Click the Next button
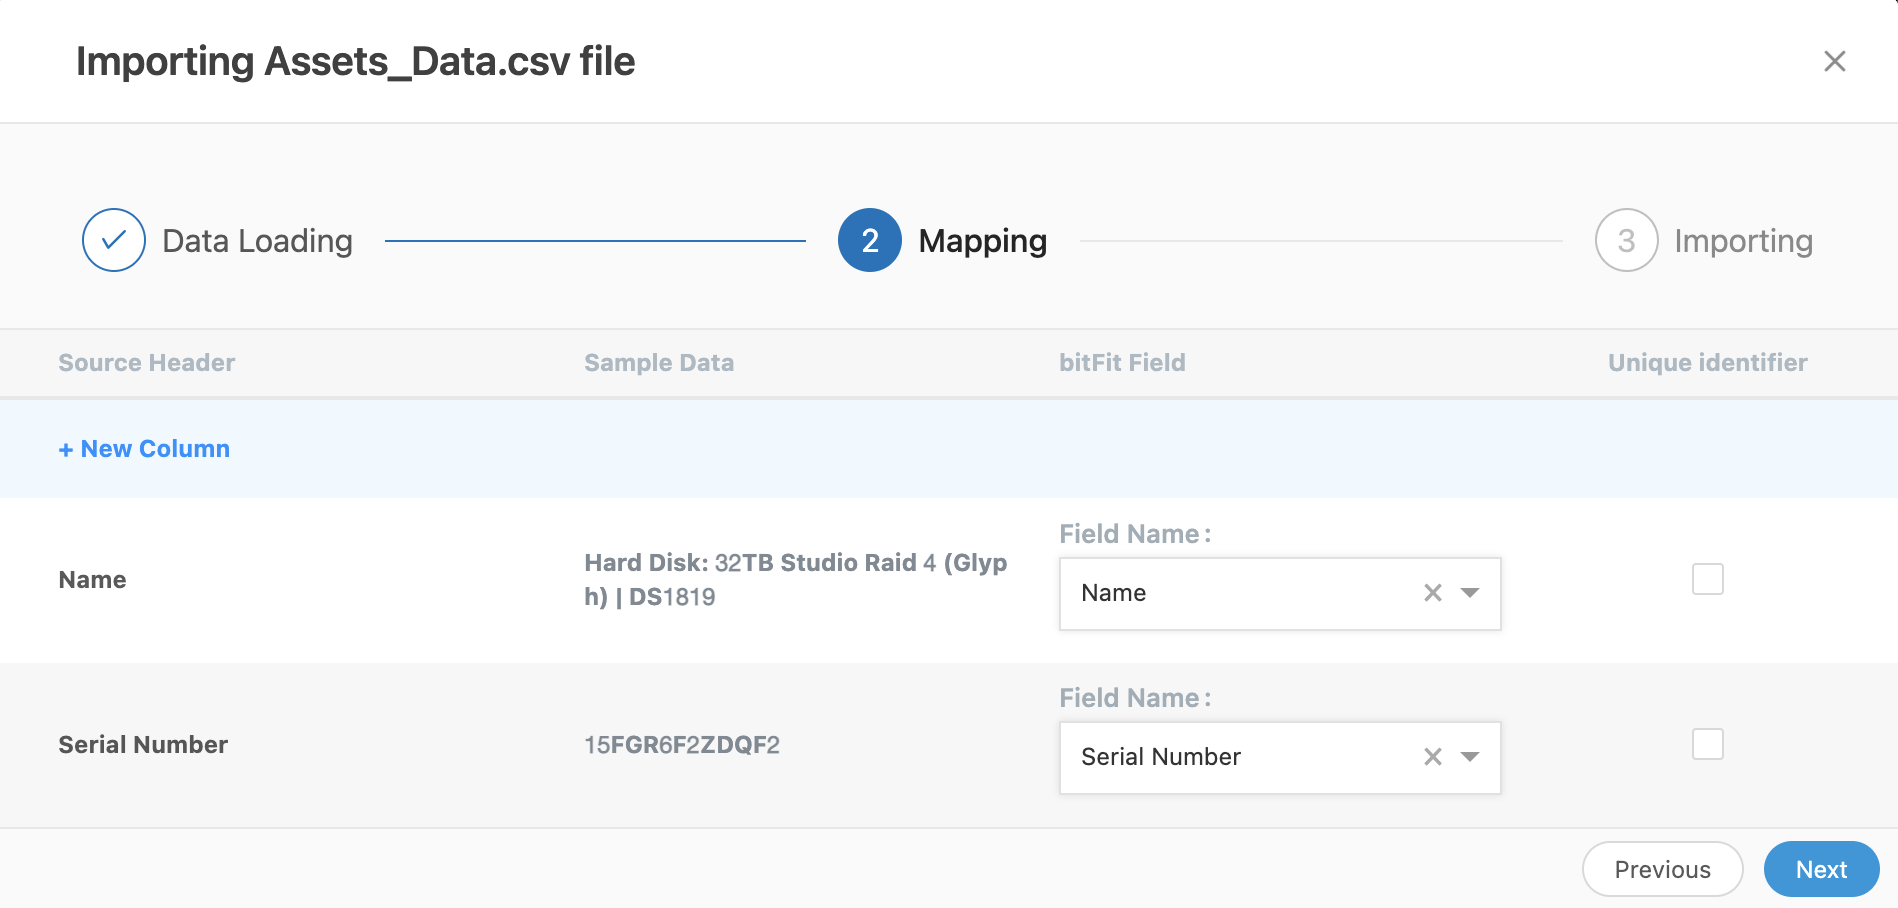The width and height of the screenshot is (1898, 908). pyautogui.click(x=1821, y=869)
